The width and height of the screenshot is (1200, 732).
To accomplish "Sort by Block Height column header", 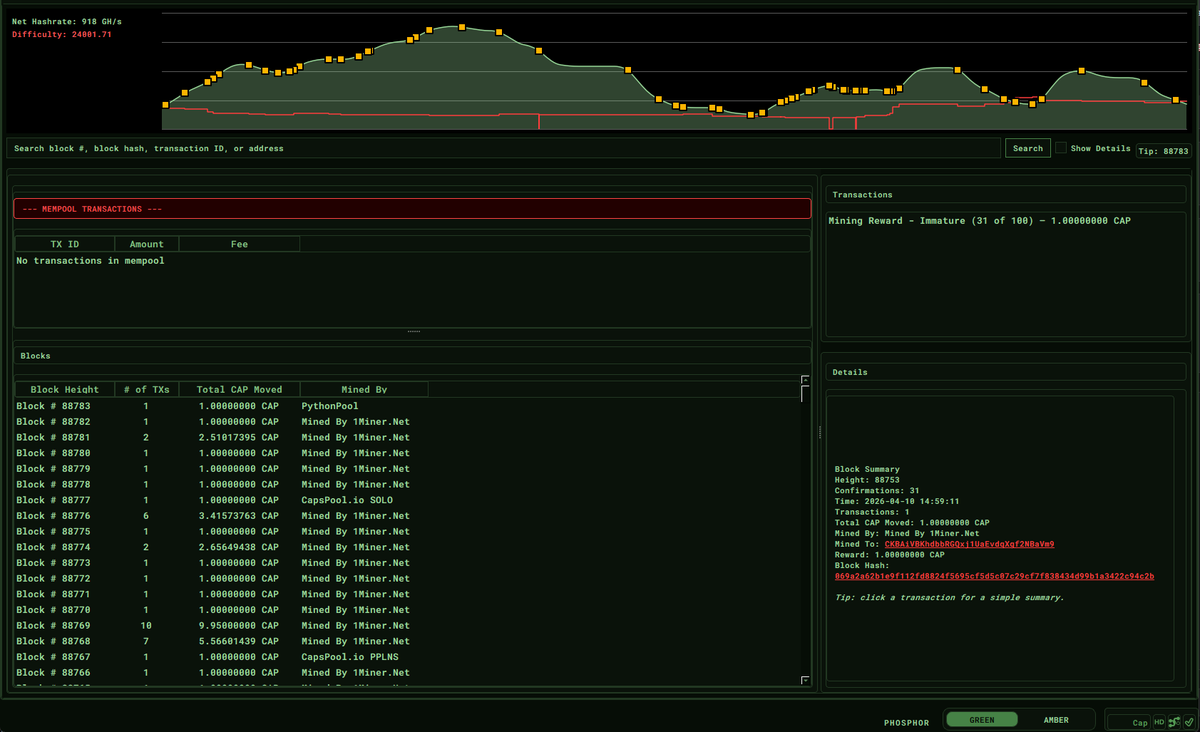I will (x=65, y=389).
